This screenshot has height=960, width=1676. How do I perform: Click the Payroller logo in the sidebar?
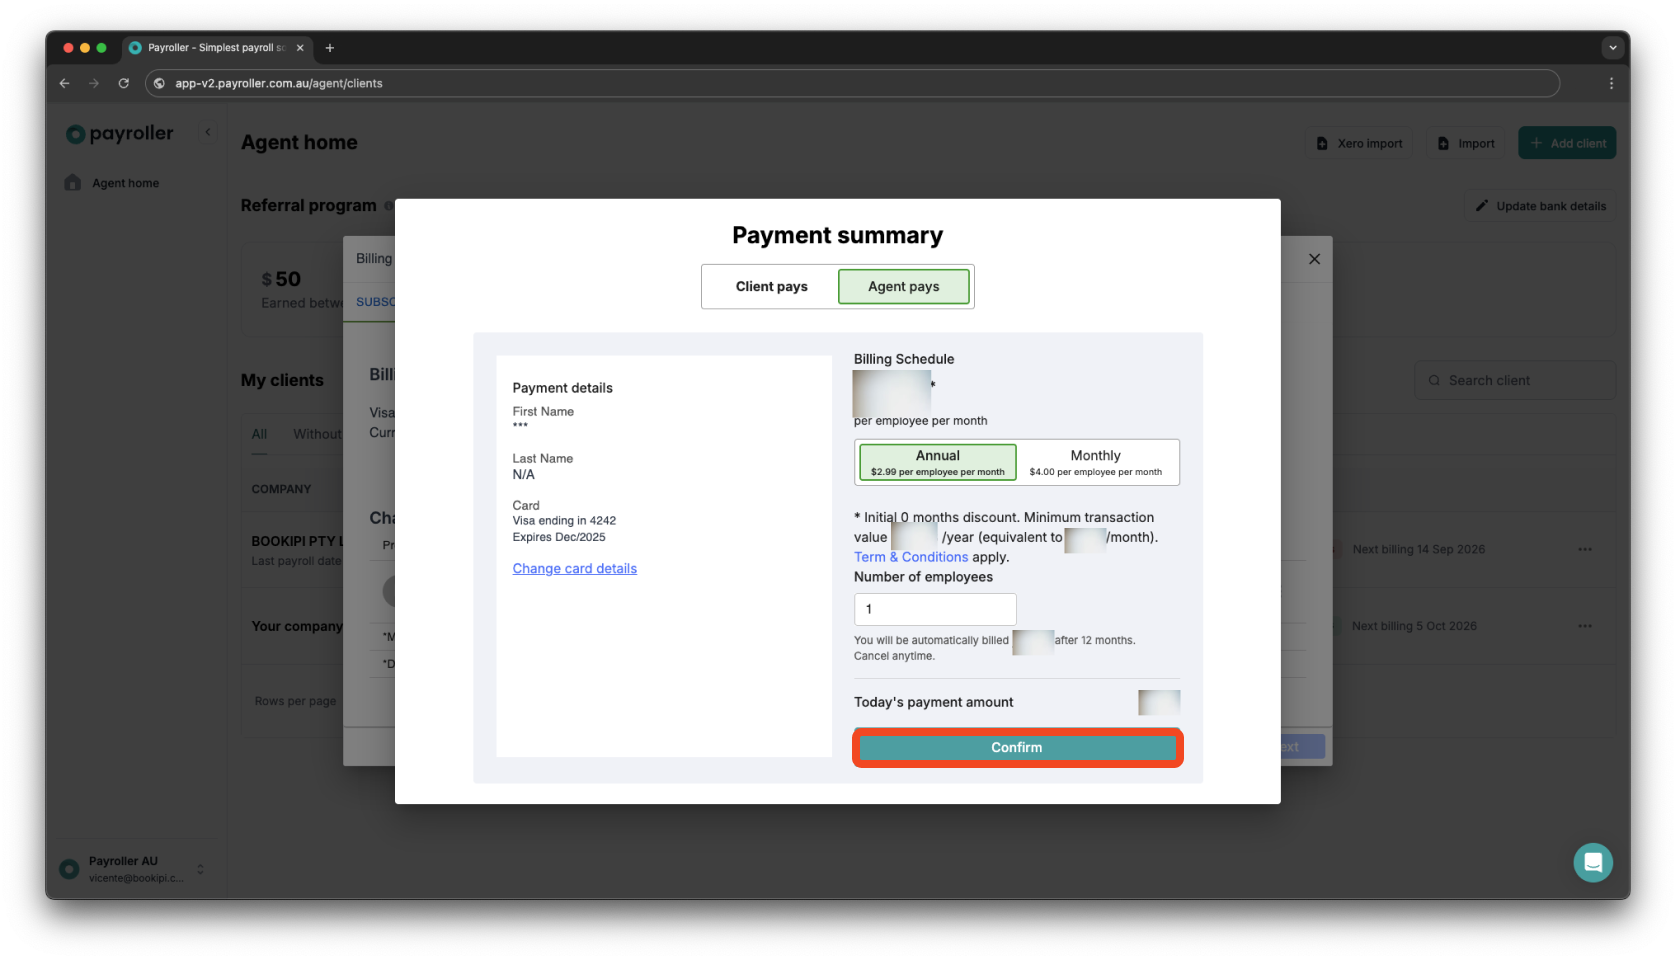tap(118, 133)
